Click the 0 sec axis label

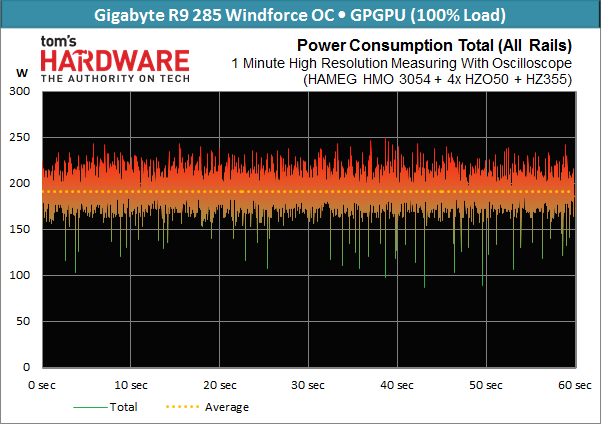[x=42, y=385]
